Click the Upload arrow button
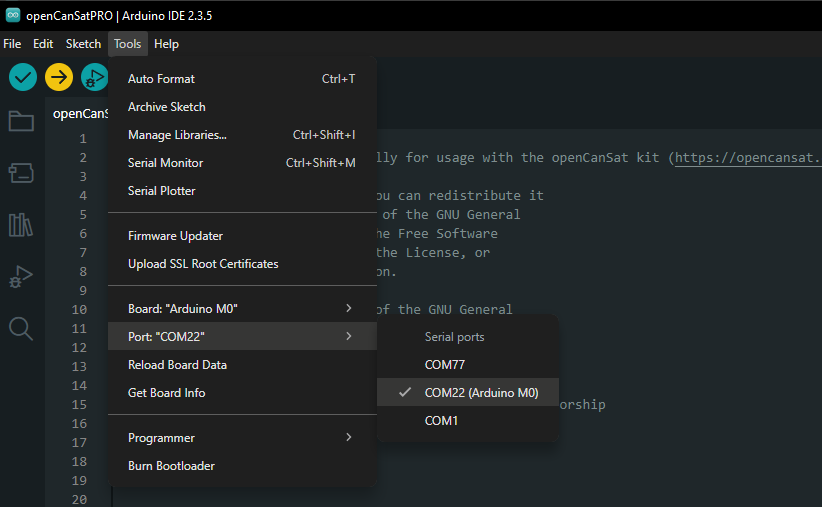 (x=59, y=77)
